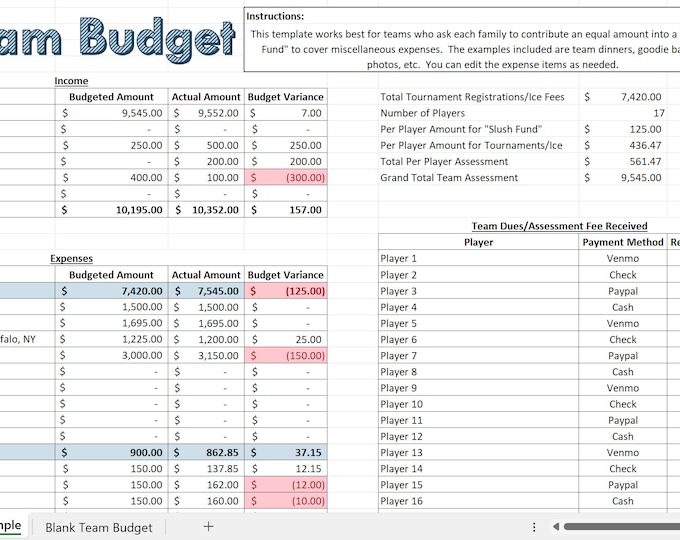Open sheet tab options three-dot icon

(x=534, y=527)
